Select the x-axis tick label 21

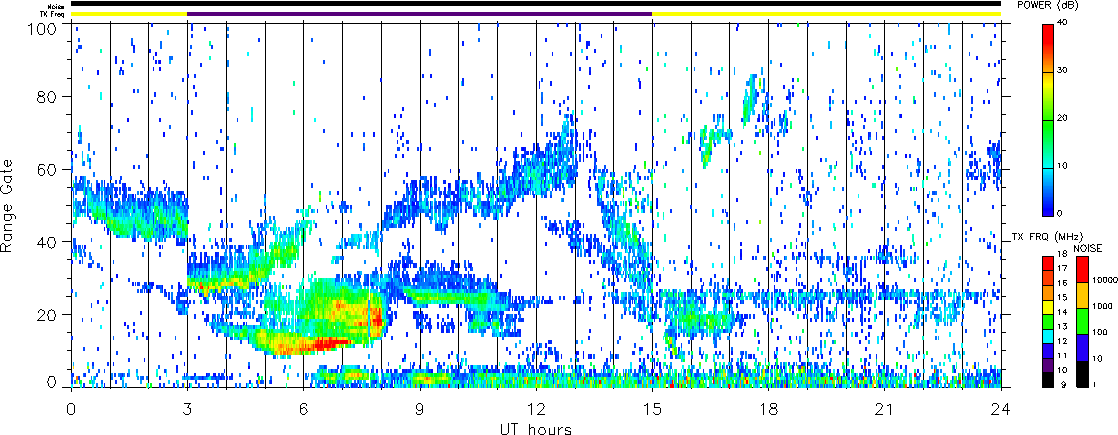(x=885, y=409)
